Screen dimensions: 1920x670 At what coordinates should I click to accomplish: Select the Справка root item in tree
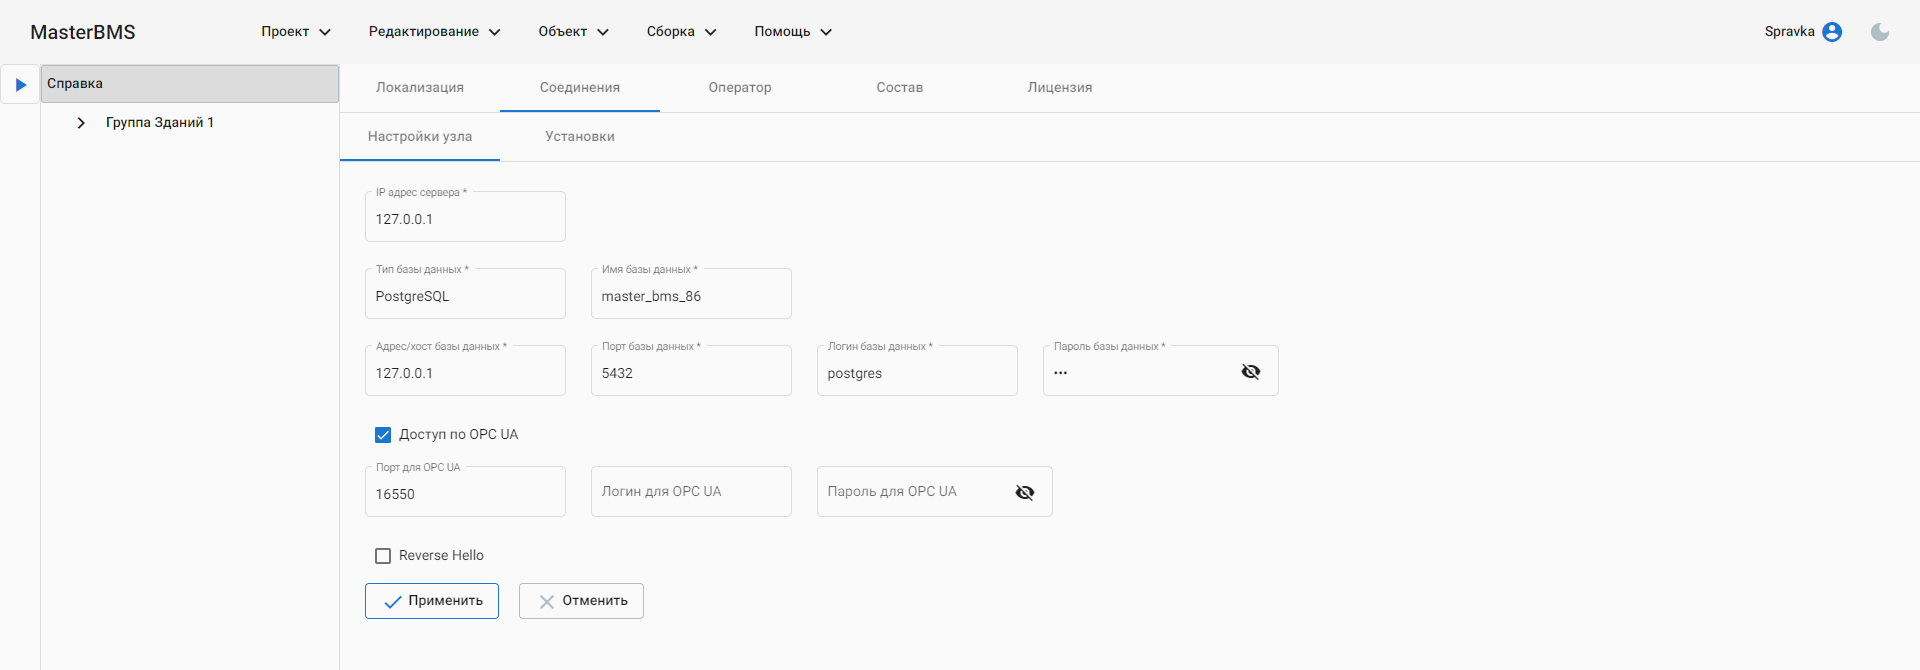coord(189,84)
